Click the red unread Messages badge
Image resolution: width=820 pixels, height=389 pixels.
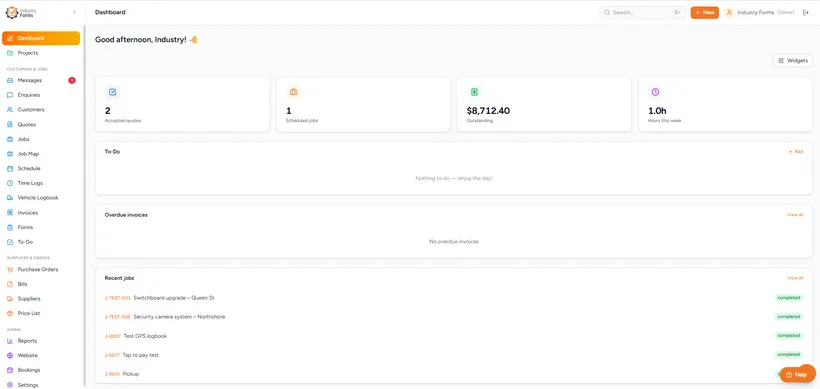(x=72, y=81)
